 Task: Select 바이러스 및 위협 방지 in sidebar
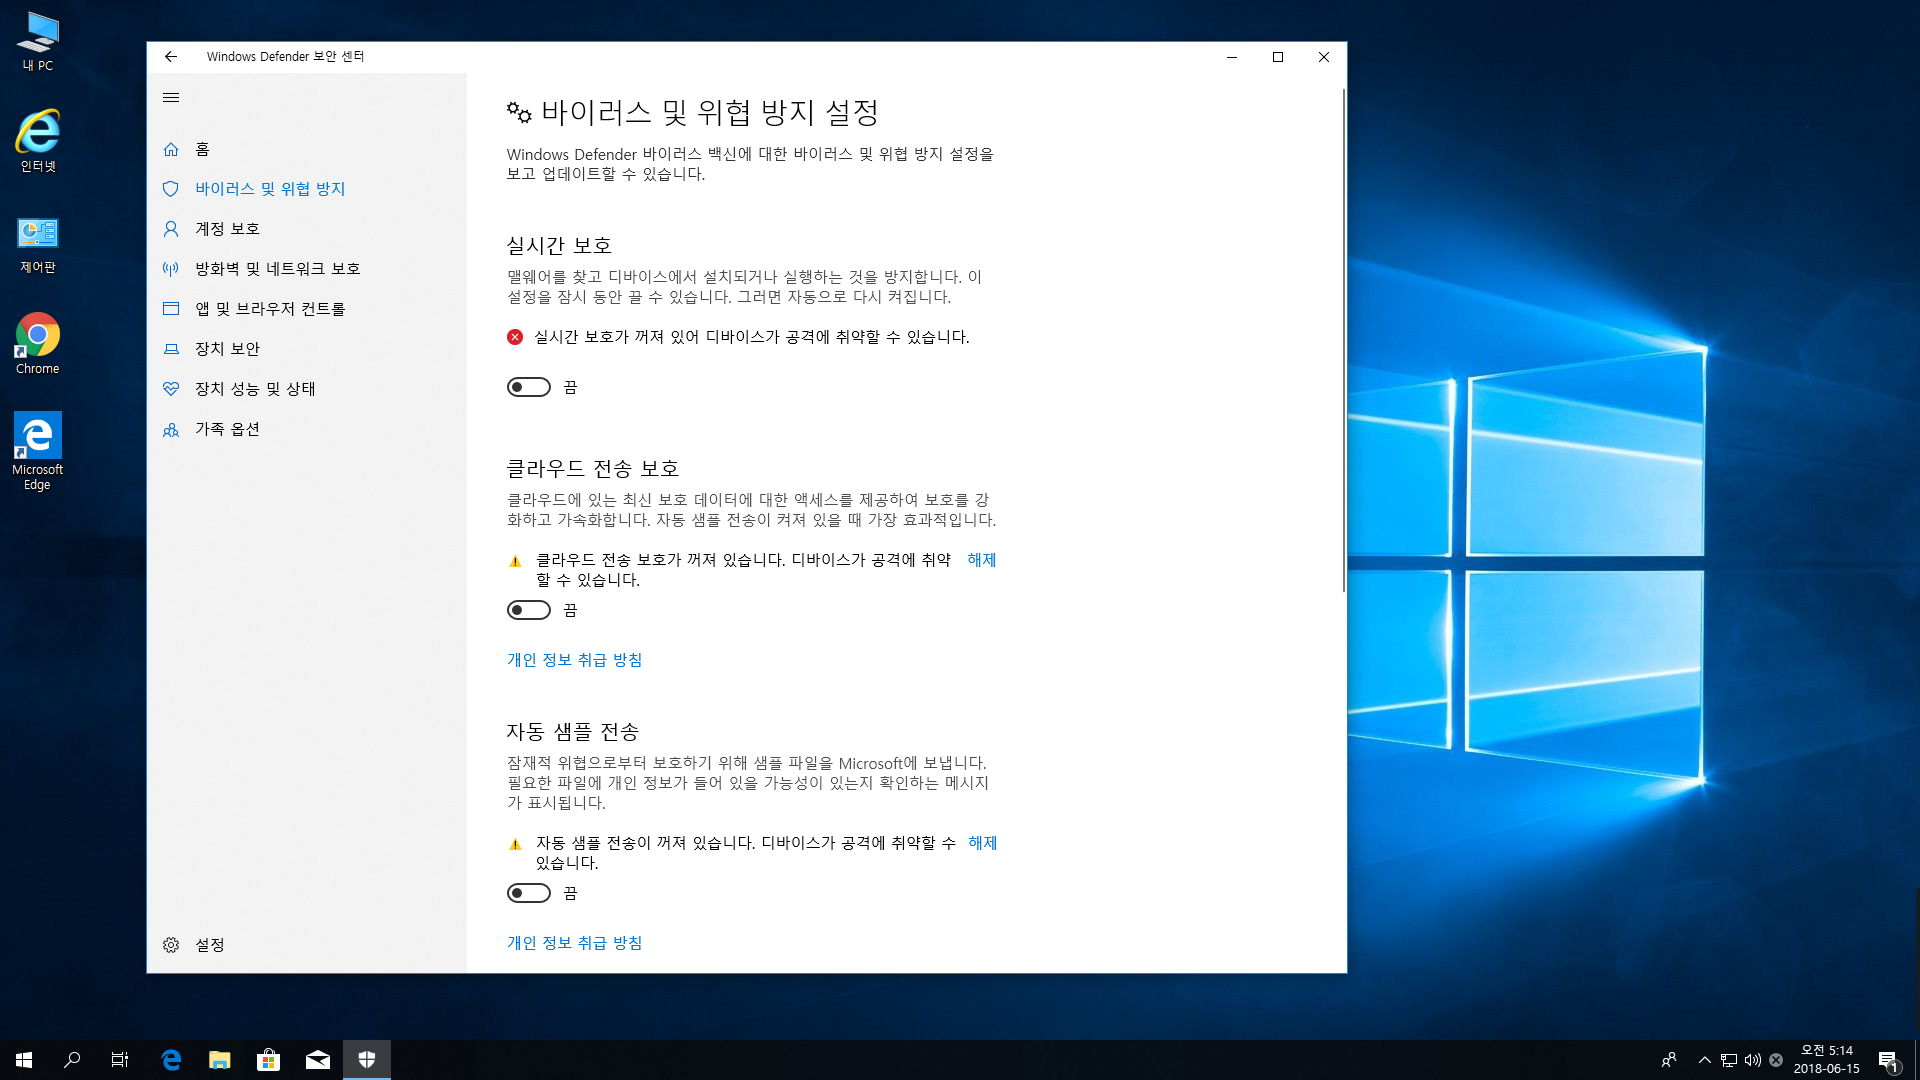pyautogui.click(x=270, y=189)
